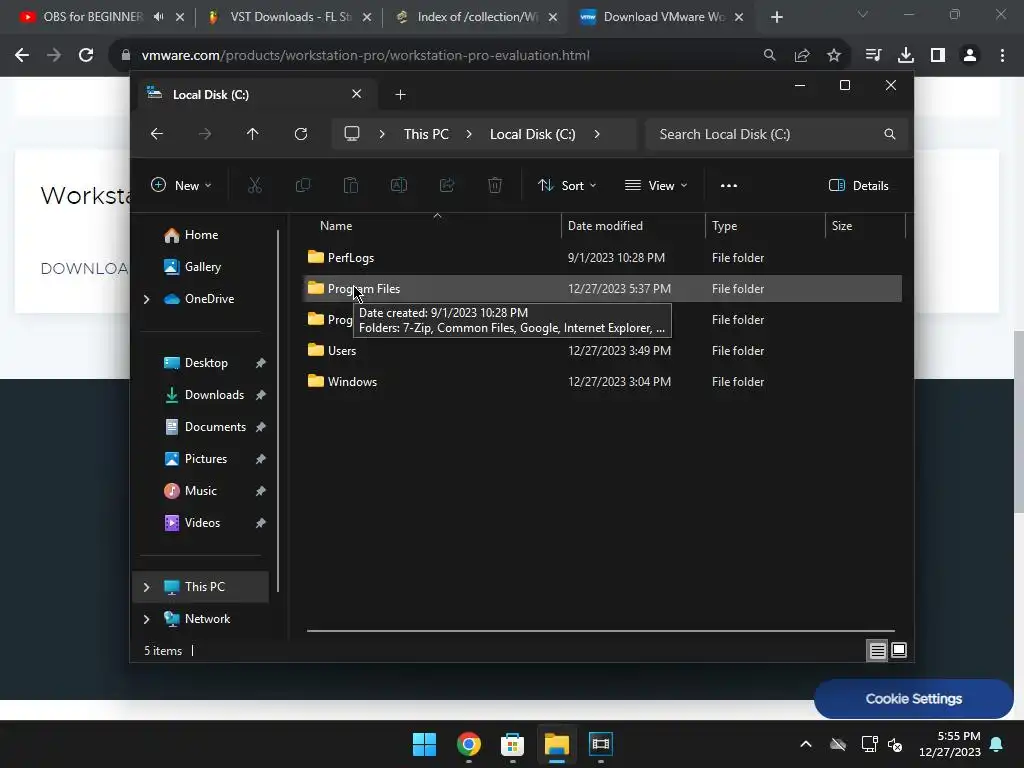Open the New item dropdown
Screen dimensions: 1024x768
181,185
